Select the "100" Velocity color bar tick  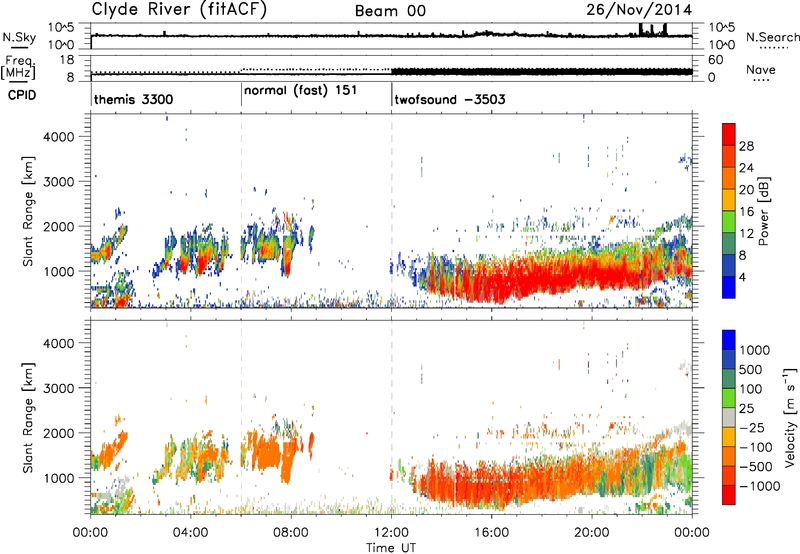click(x=751, y=389)
